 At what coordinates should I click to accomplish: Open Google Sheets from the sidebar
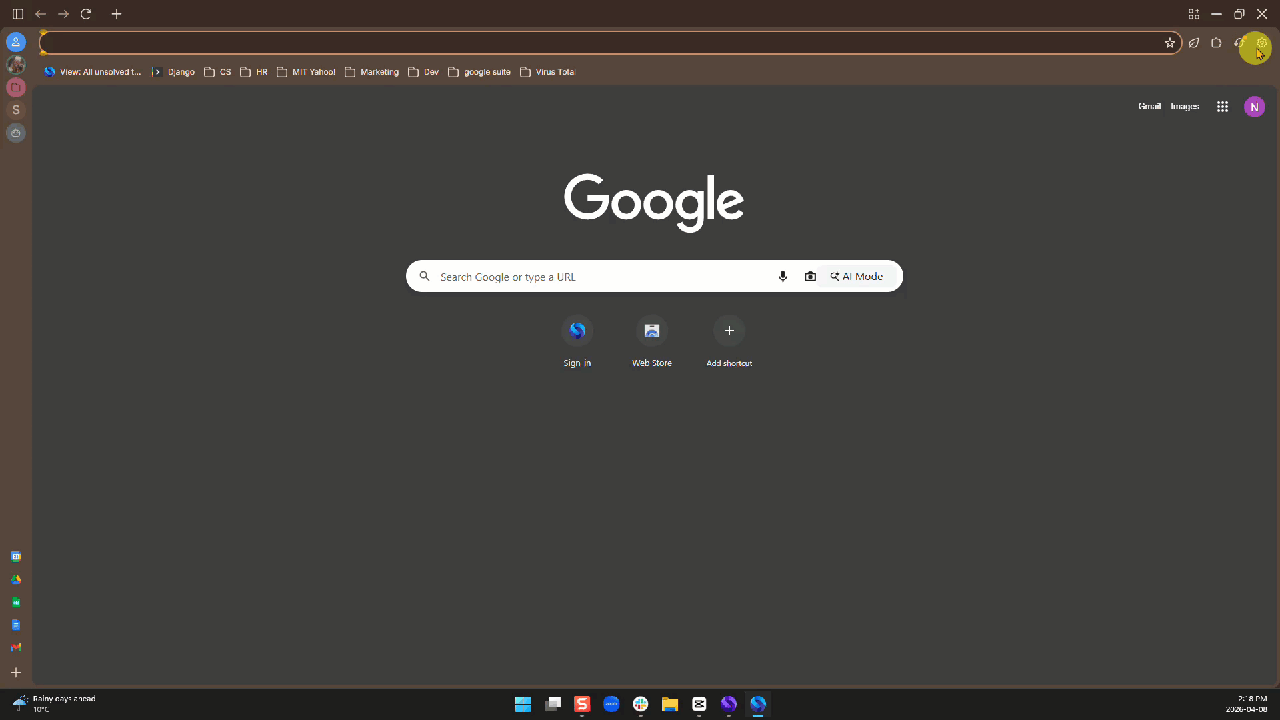pyautogui.click(x=16, y=602)
